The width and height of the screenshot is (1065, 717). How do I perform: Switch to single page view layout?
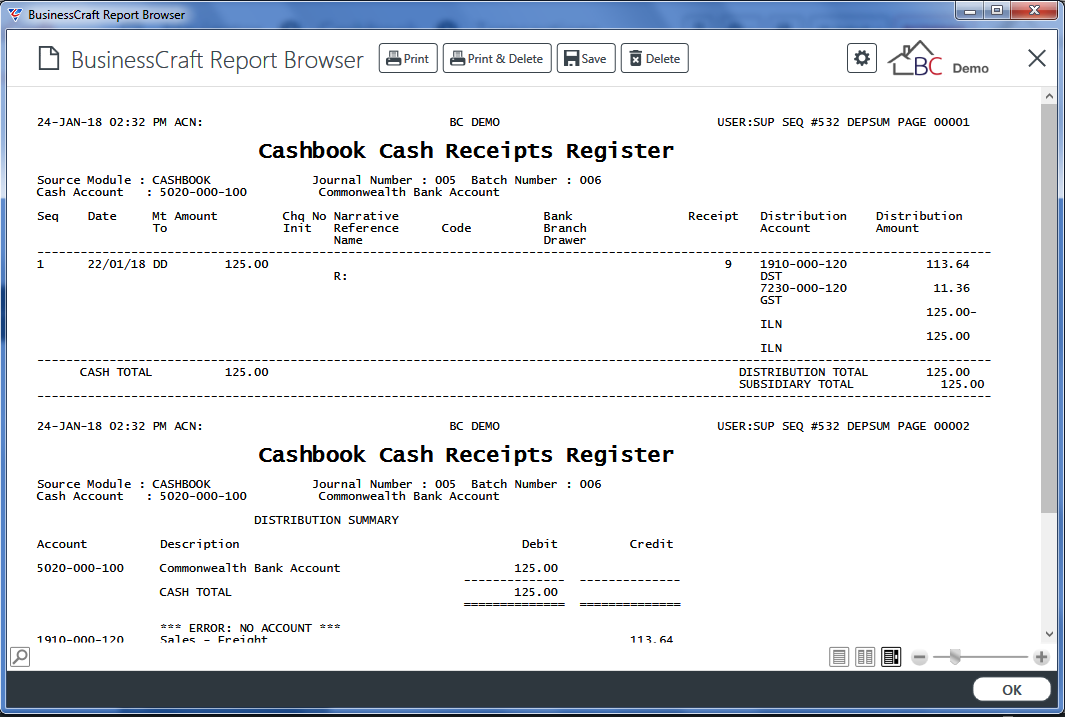[x=839, y=657]
